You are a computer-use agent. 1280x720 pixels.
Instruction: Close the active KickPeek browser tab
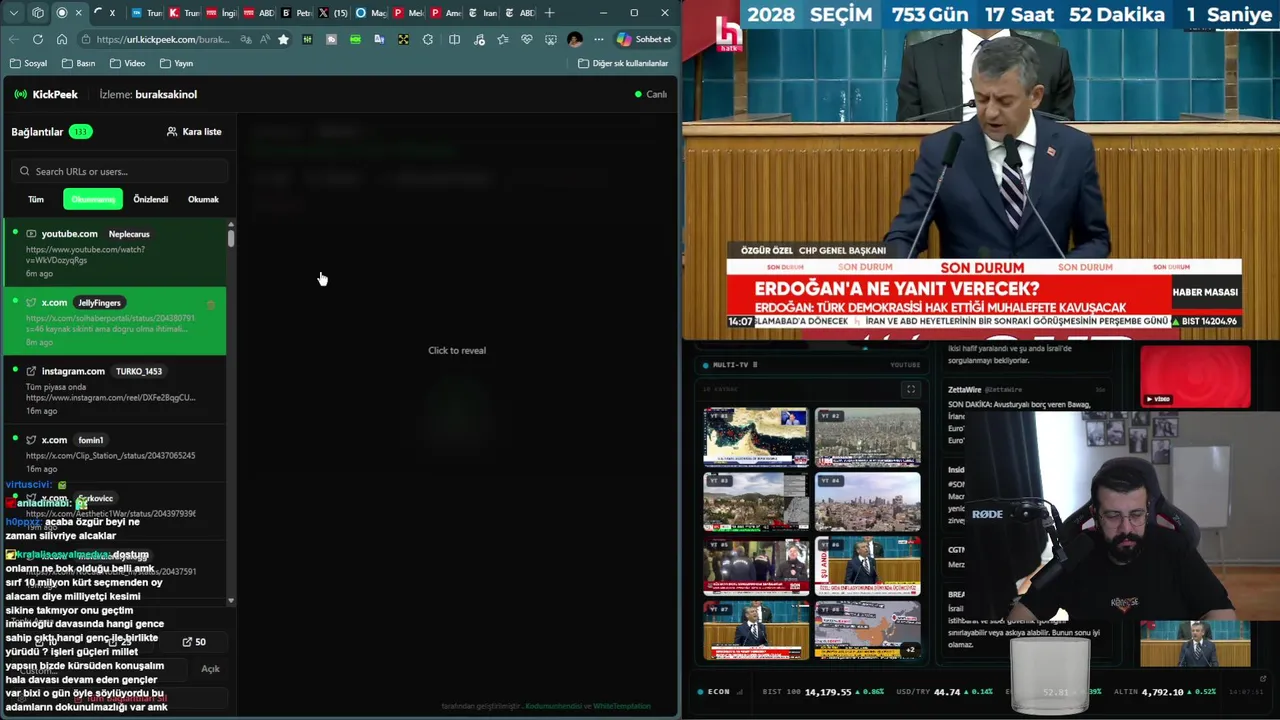coord(79,13)
